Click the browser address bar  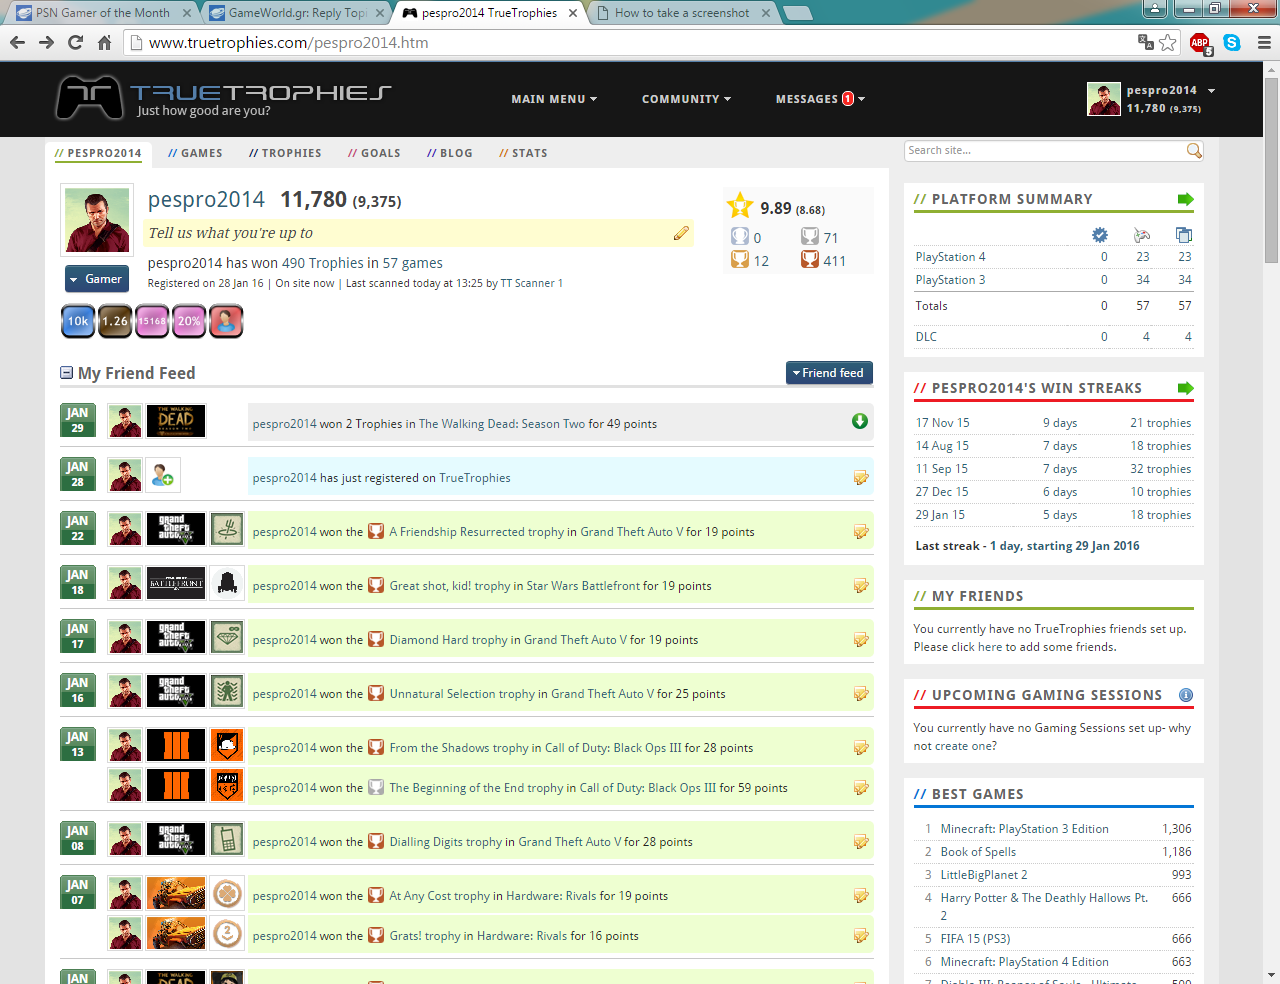click(x=639, y=42)
